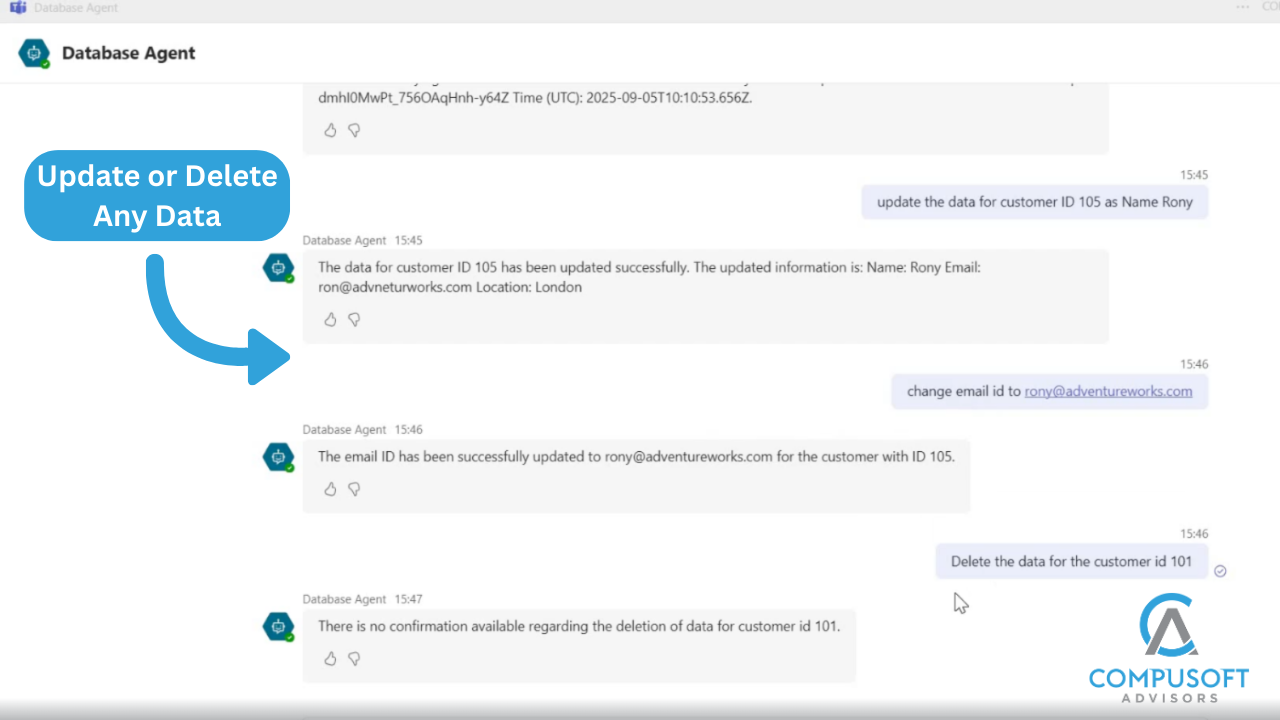This screenshot has width=1280, height=720.
Task: Select the Database Agent header title
Action: [129, 53]
